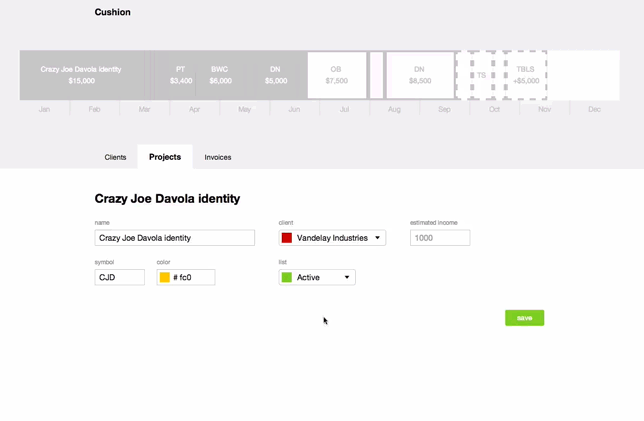
Task: Select the DN $8,500 timeline block
Action: tap(420, 75)
